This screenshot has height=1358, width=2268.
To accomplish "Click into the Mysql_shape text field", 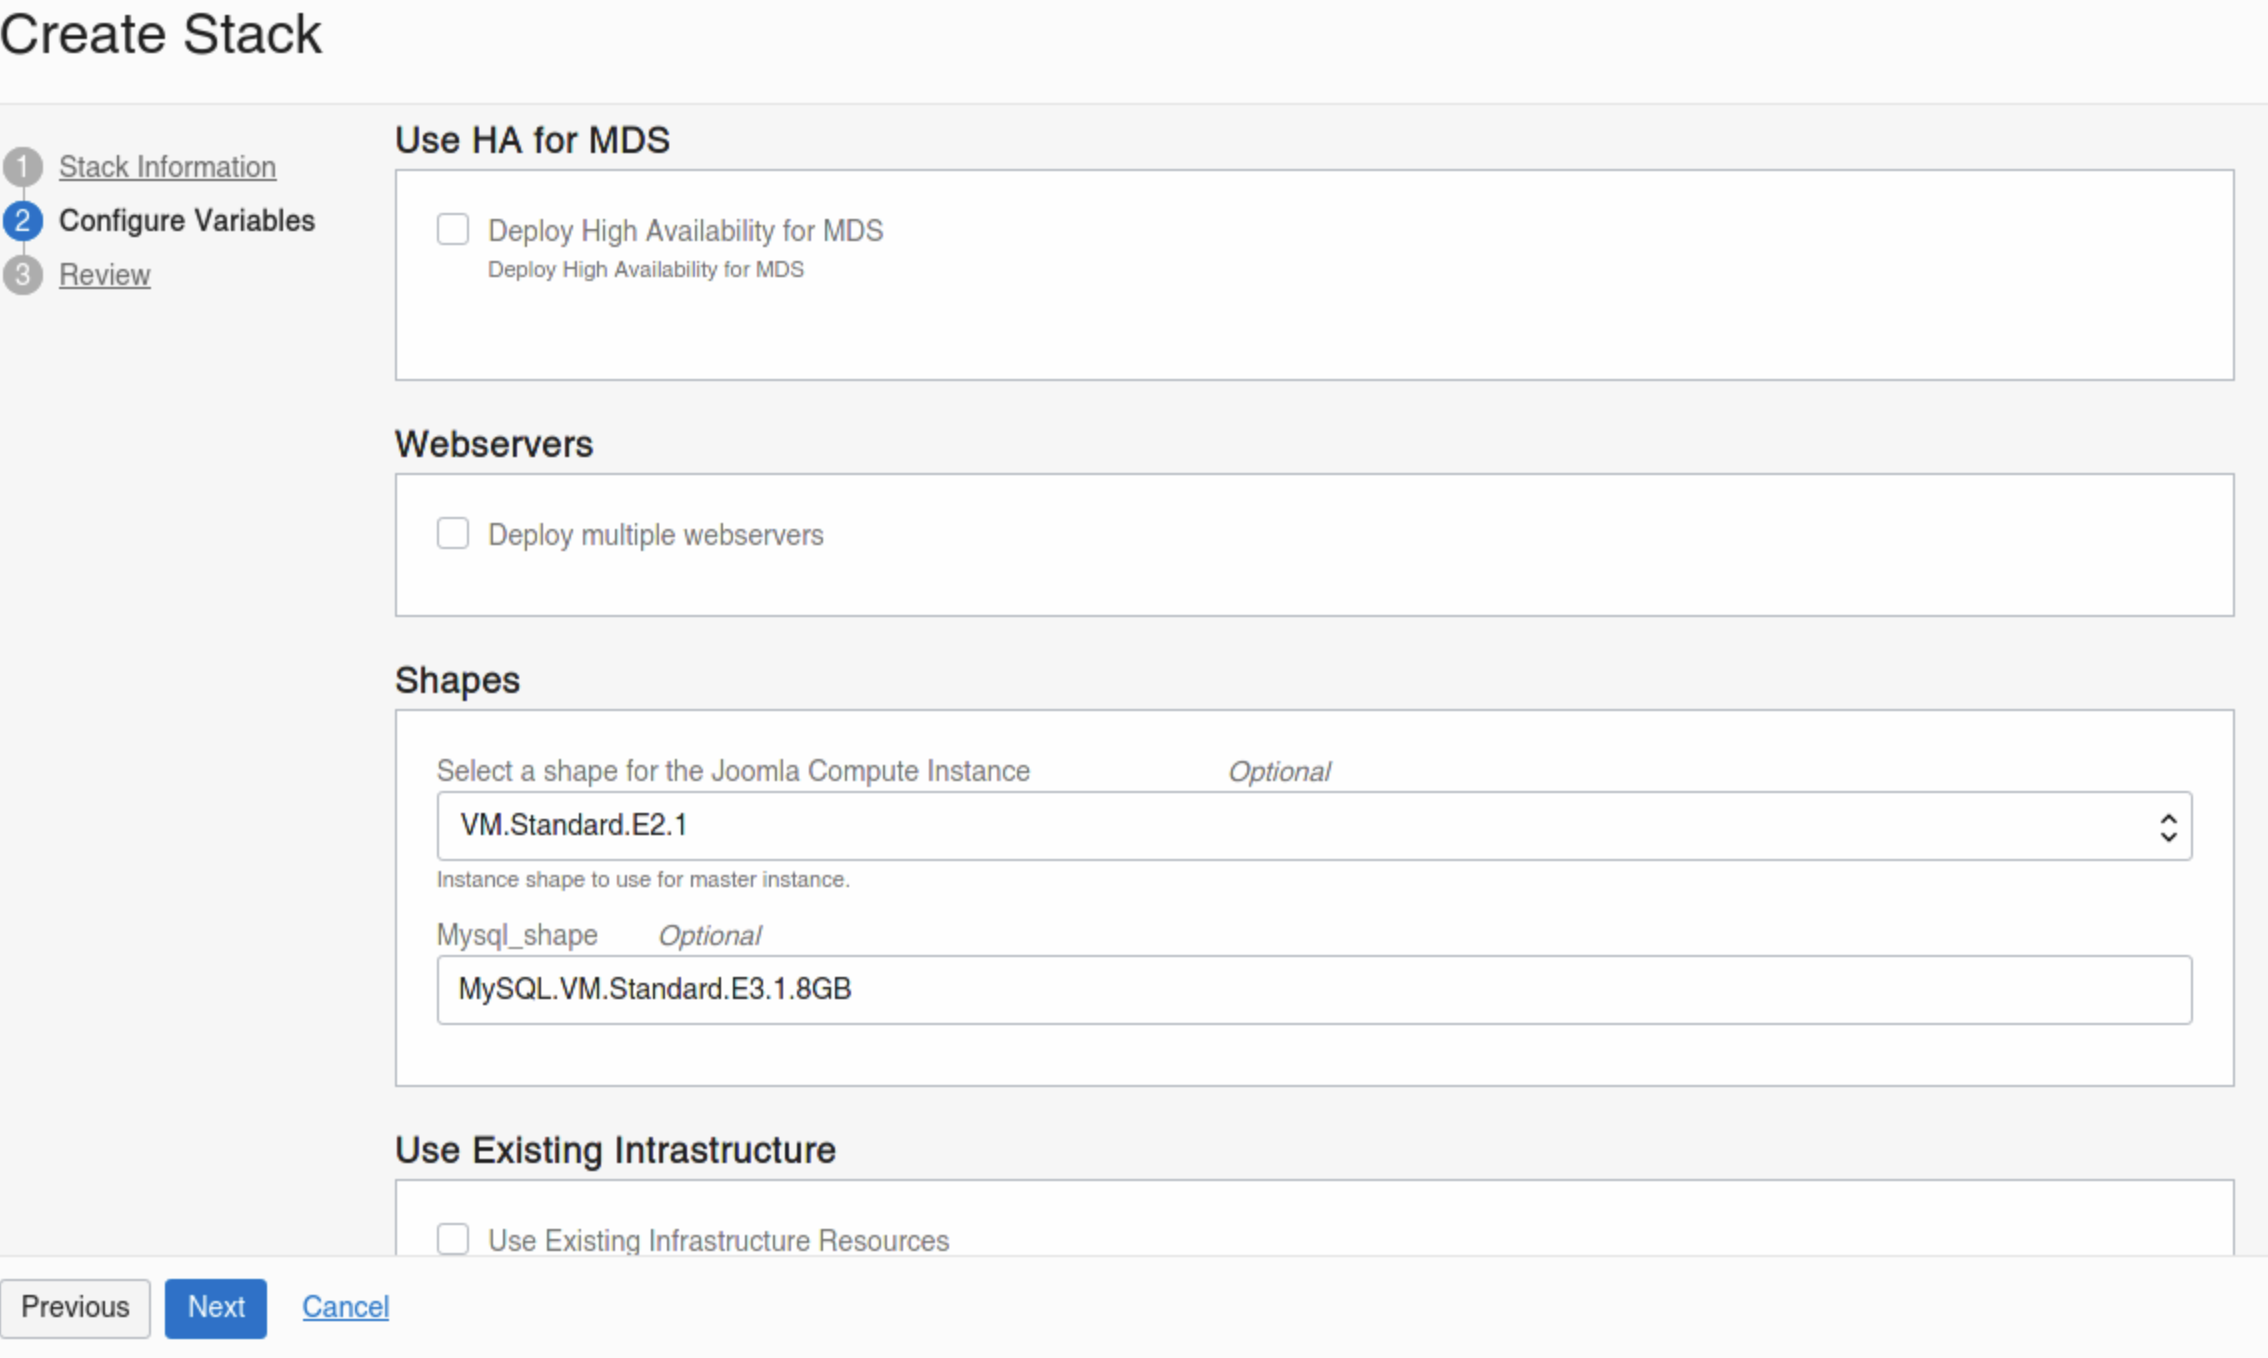I will click(1313, 990).
